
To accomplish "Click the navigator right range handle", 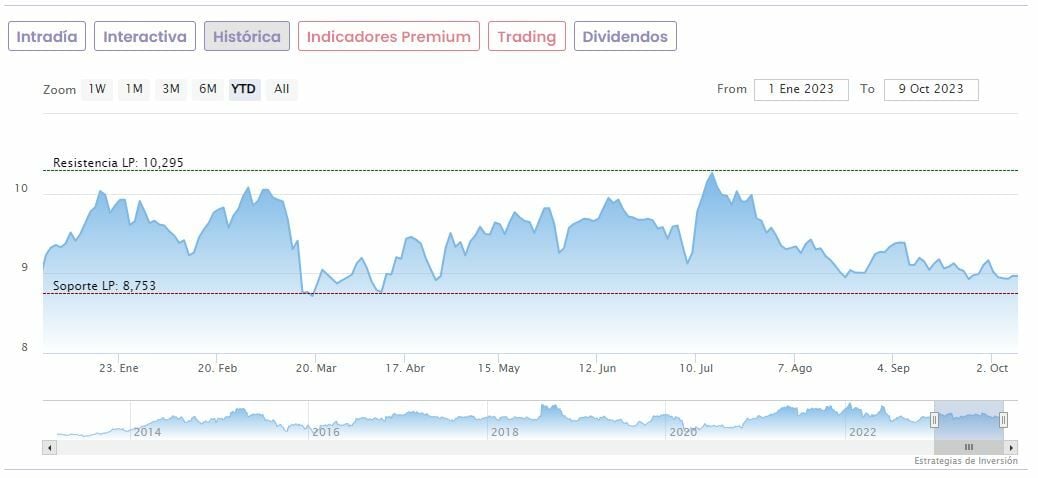I will (x=1003, y=420).
